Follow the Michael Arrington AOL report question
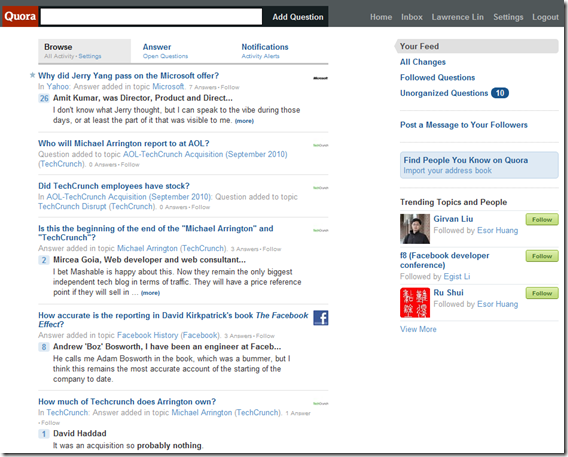Image resolution: width=568 pixels, height=457 pixels. 130,165
